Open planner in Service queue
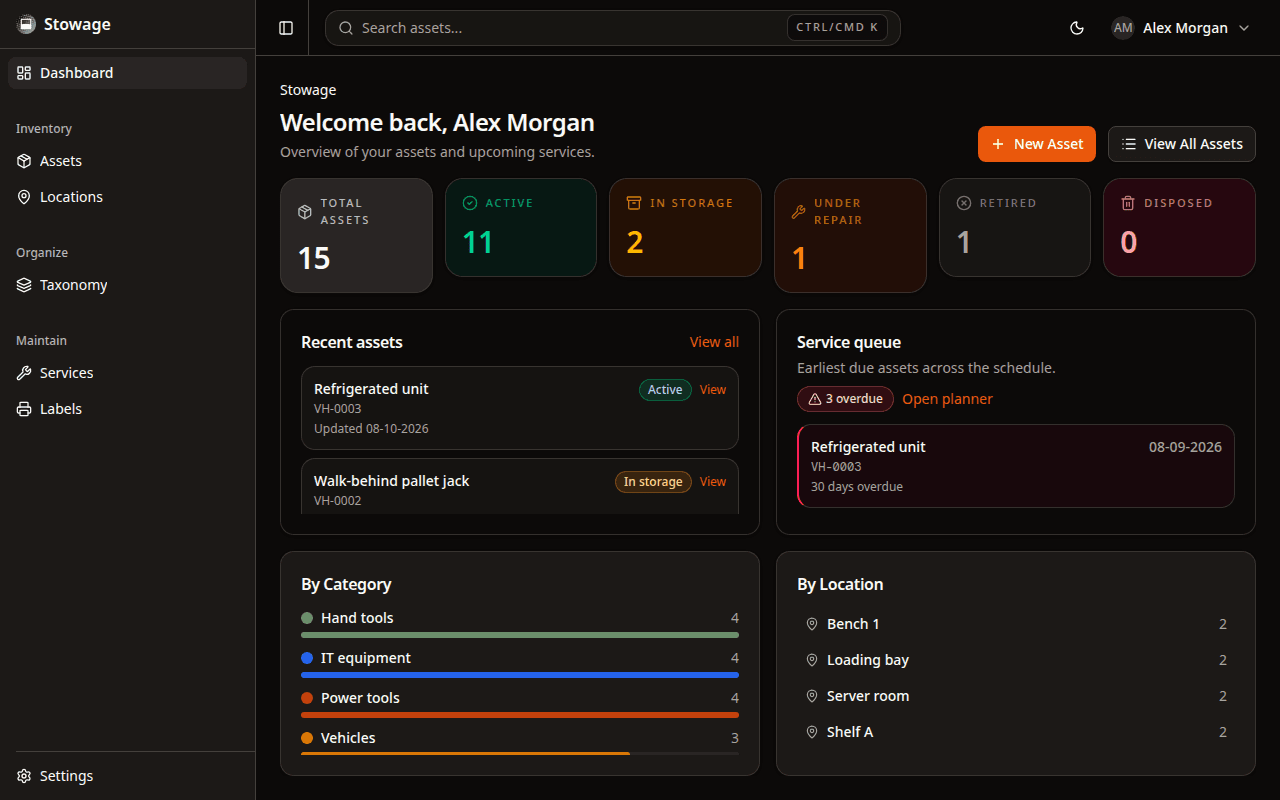Viewport: 1280px width, 800px height. point(947,399)
